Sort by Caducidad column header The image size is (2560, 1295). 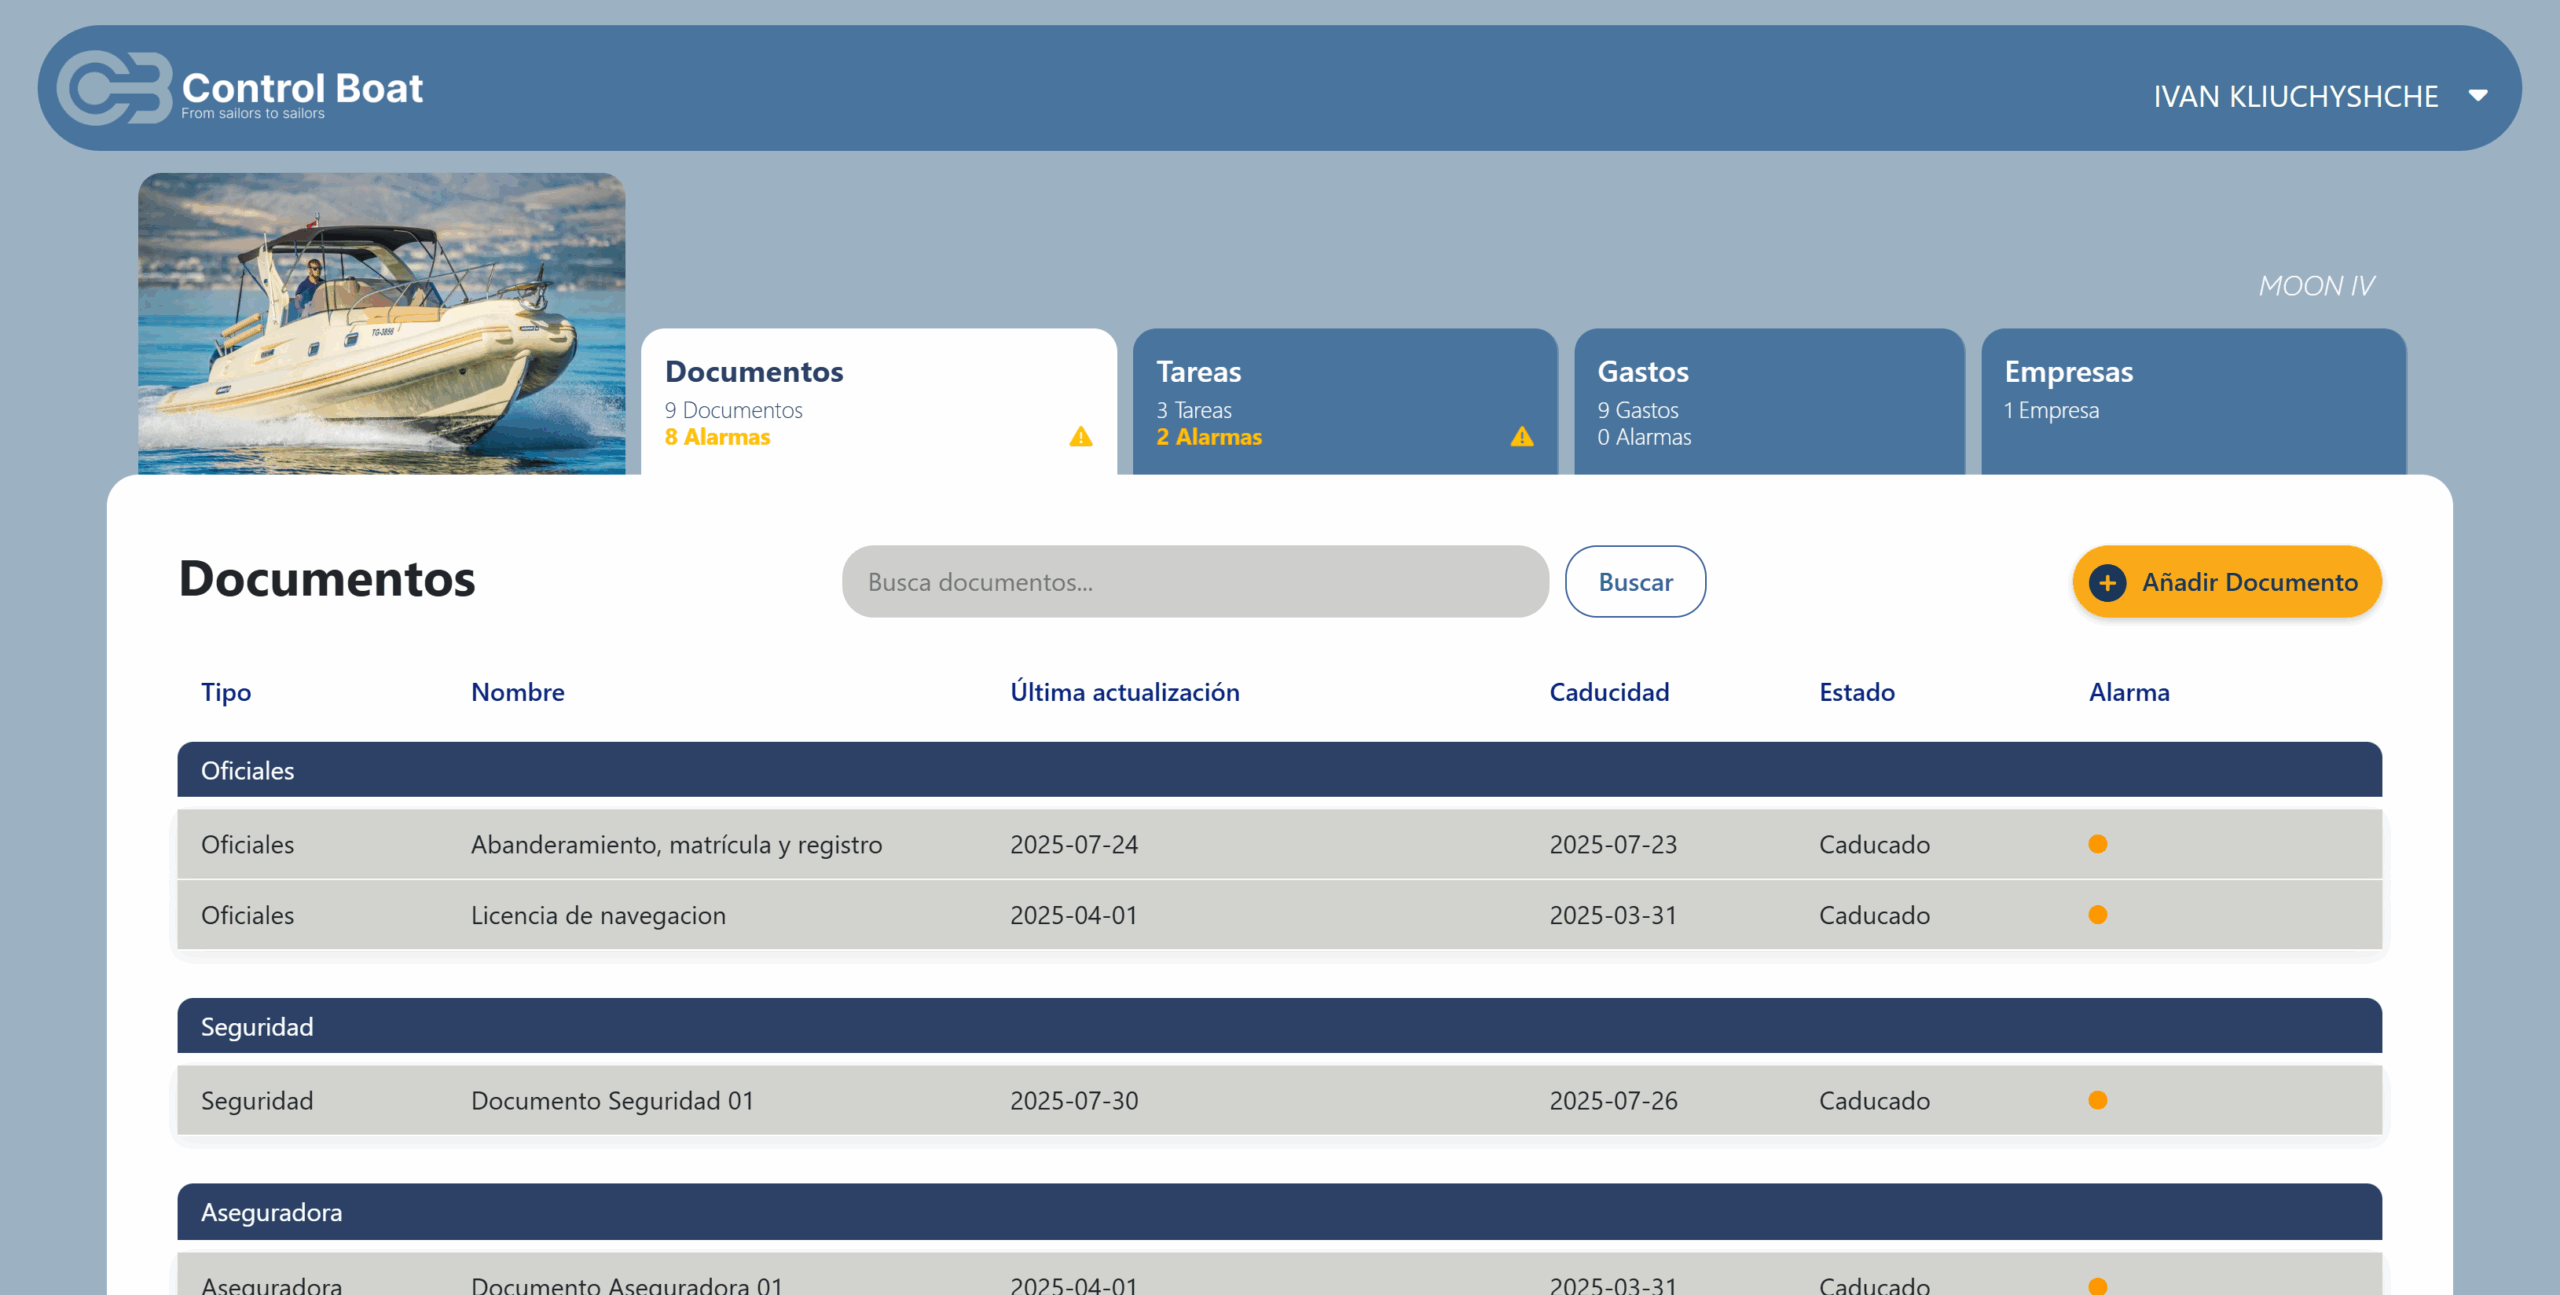click(x=1608, y=692)
